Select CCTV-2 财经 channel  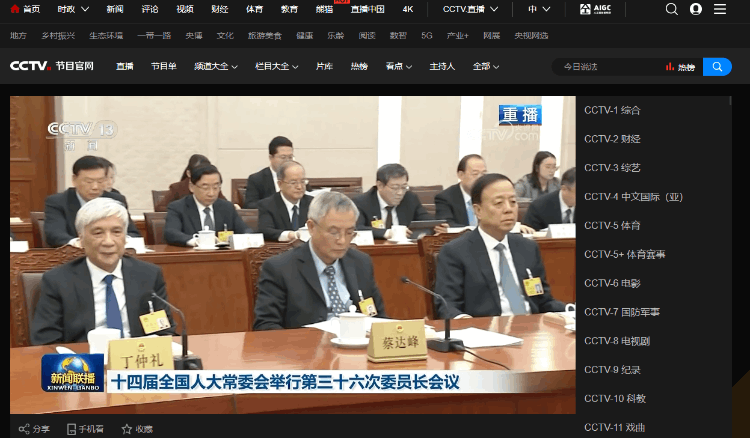point(612,139)
